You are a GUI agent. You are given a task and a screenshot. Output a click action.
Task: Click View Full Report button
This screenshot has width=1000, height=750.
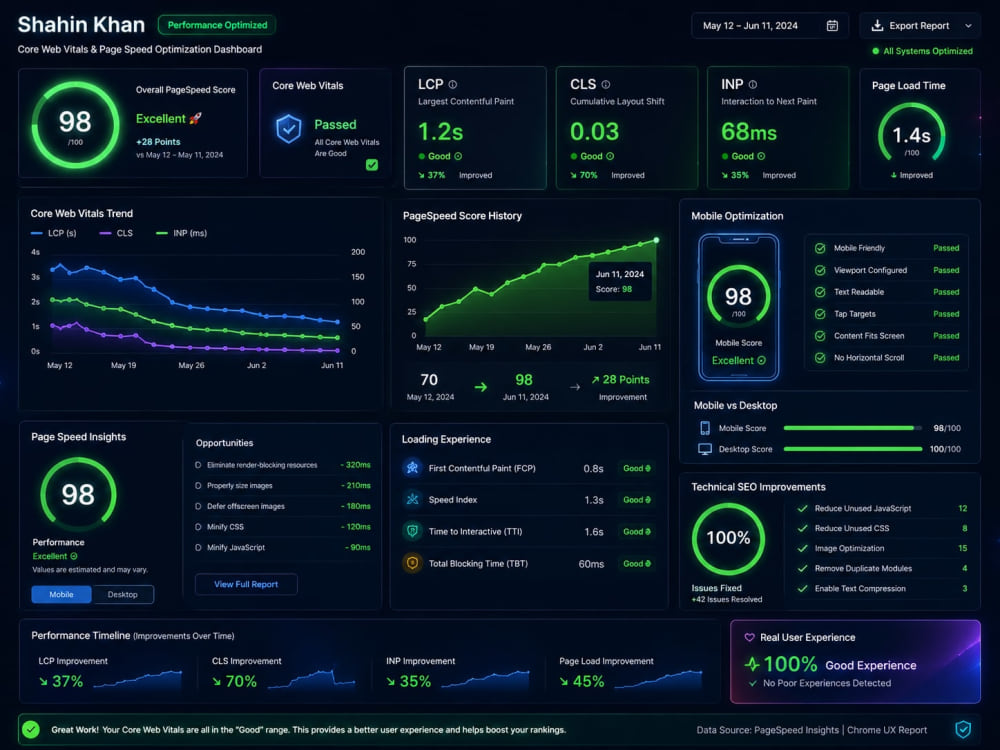tap(246, 584)
